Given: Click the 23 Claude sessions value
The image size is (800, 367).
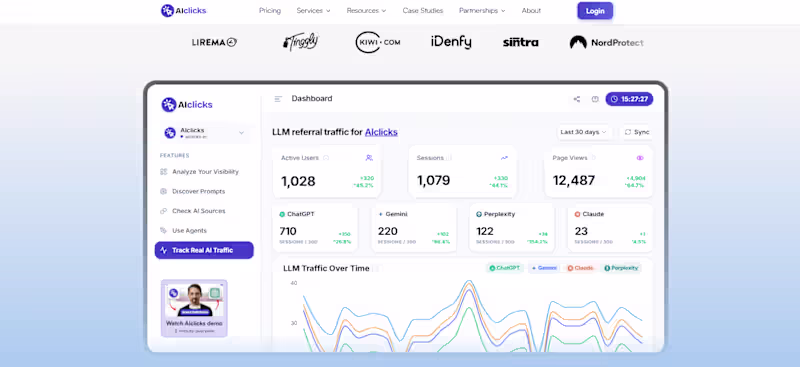Looking at the screenshot, I should point(581,231).
